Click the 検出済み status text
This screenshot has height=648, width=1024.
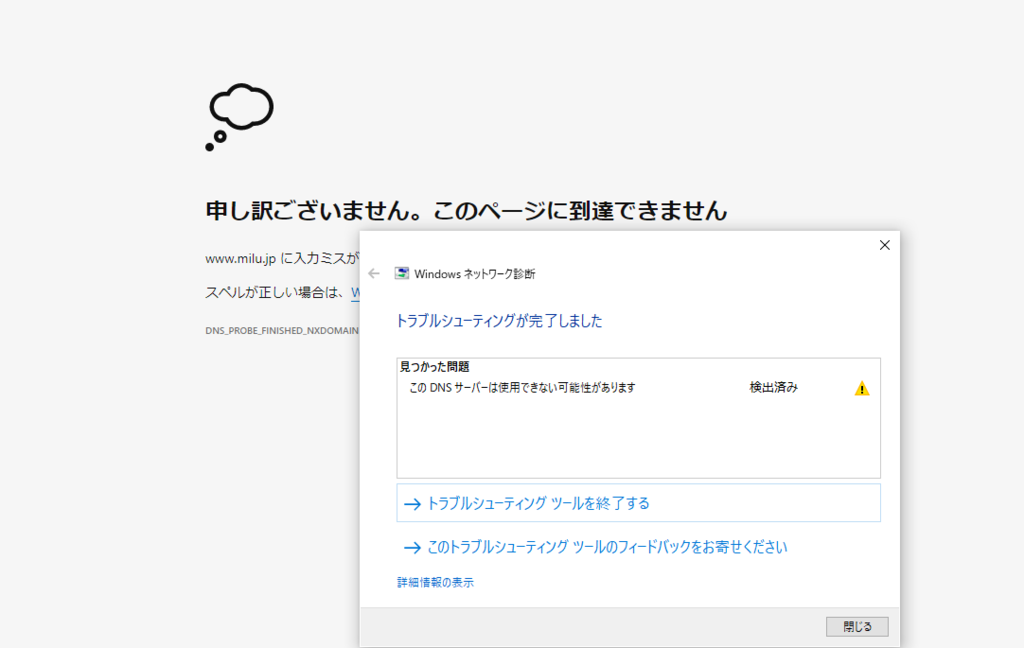(773, 388)
